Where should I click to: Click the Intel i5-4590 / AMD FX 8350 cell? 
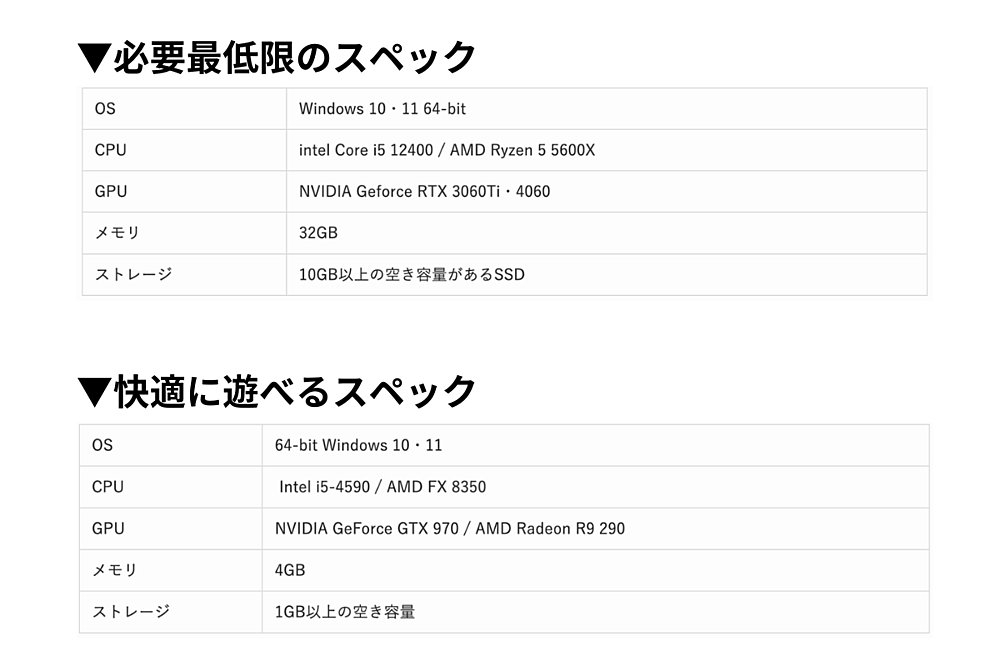pos(382,487)
